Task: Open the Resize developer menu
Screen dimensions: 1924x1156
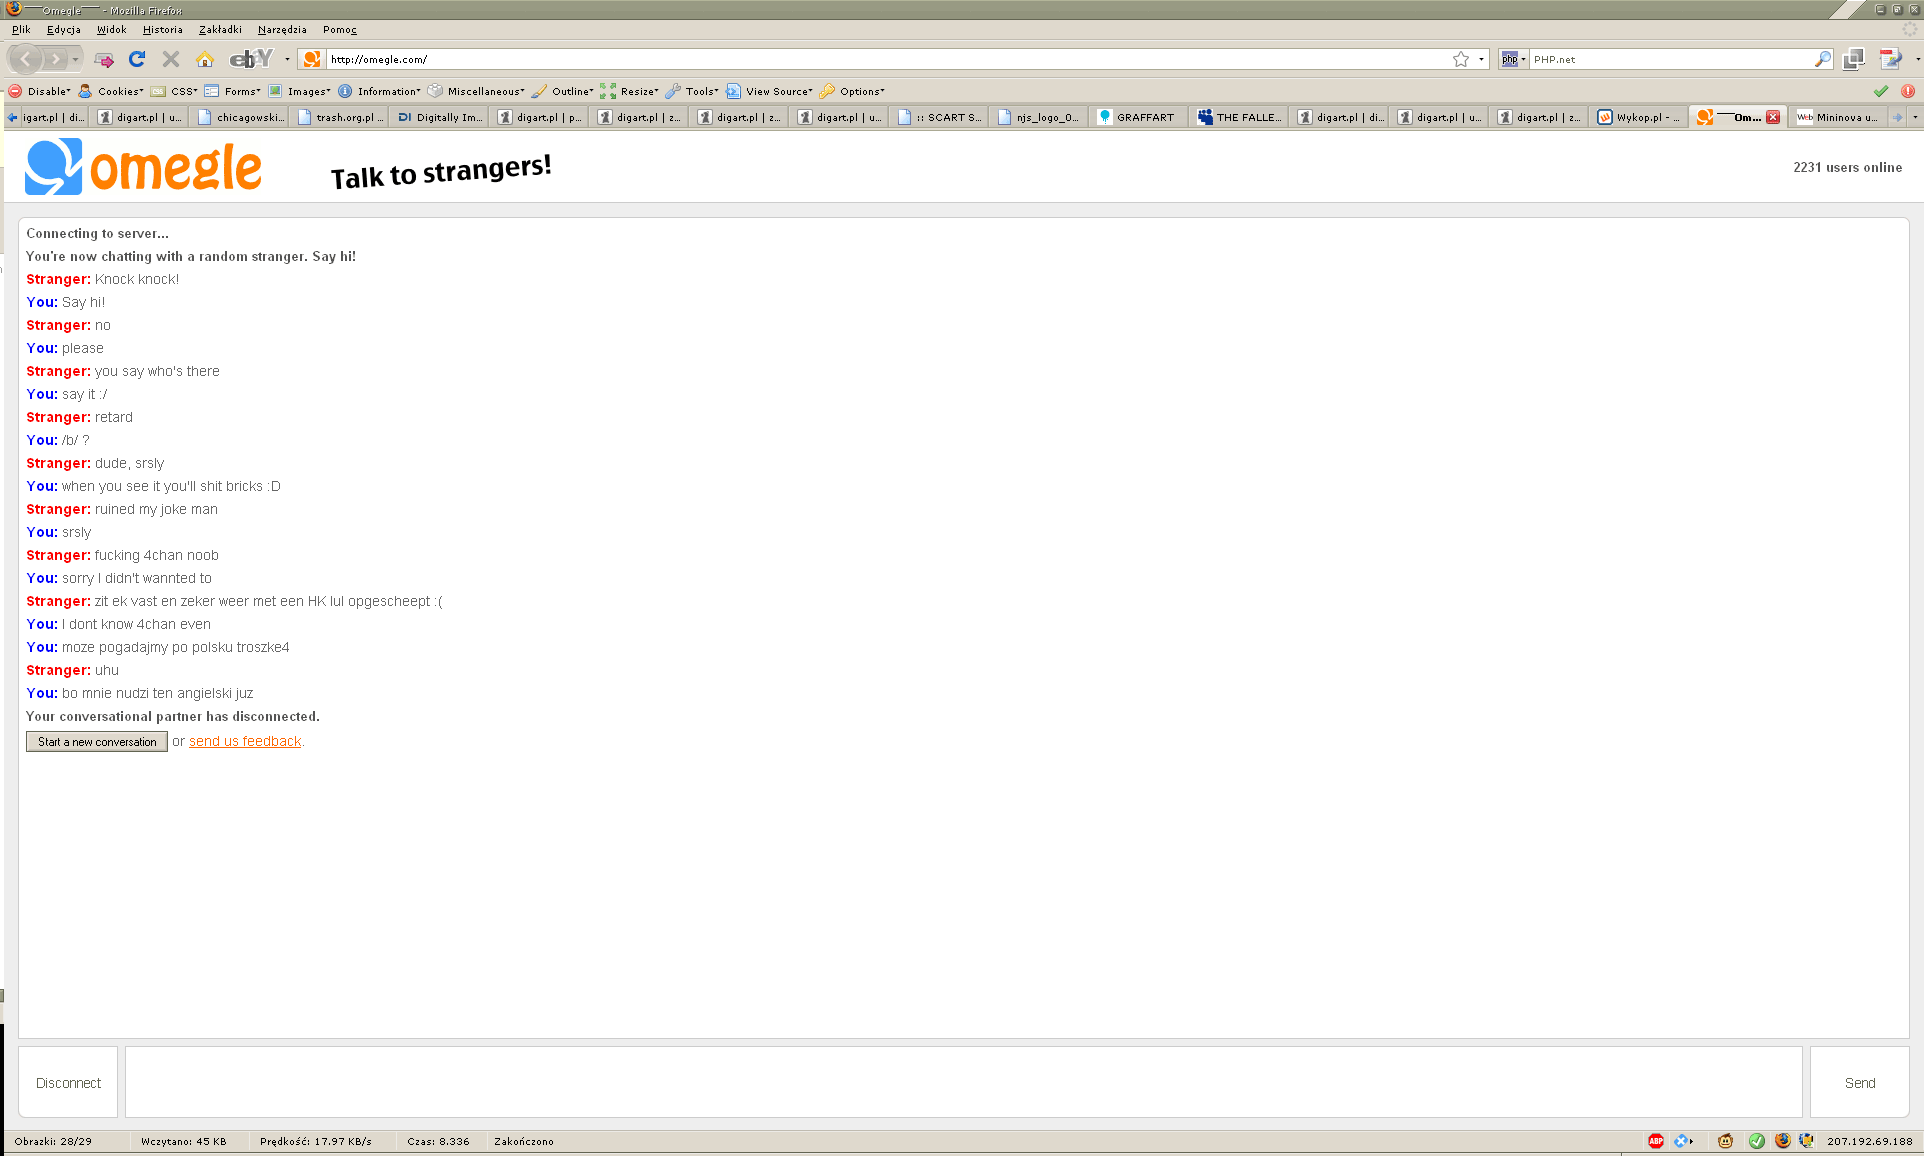Action: (631, 91)
